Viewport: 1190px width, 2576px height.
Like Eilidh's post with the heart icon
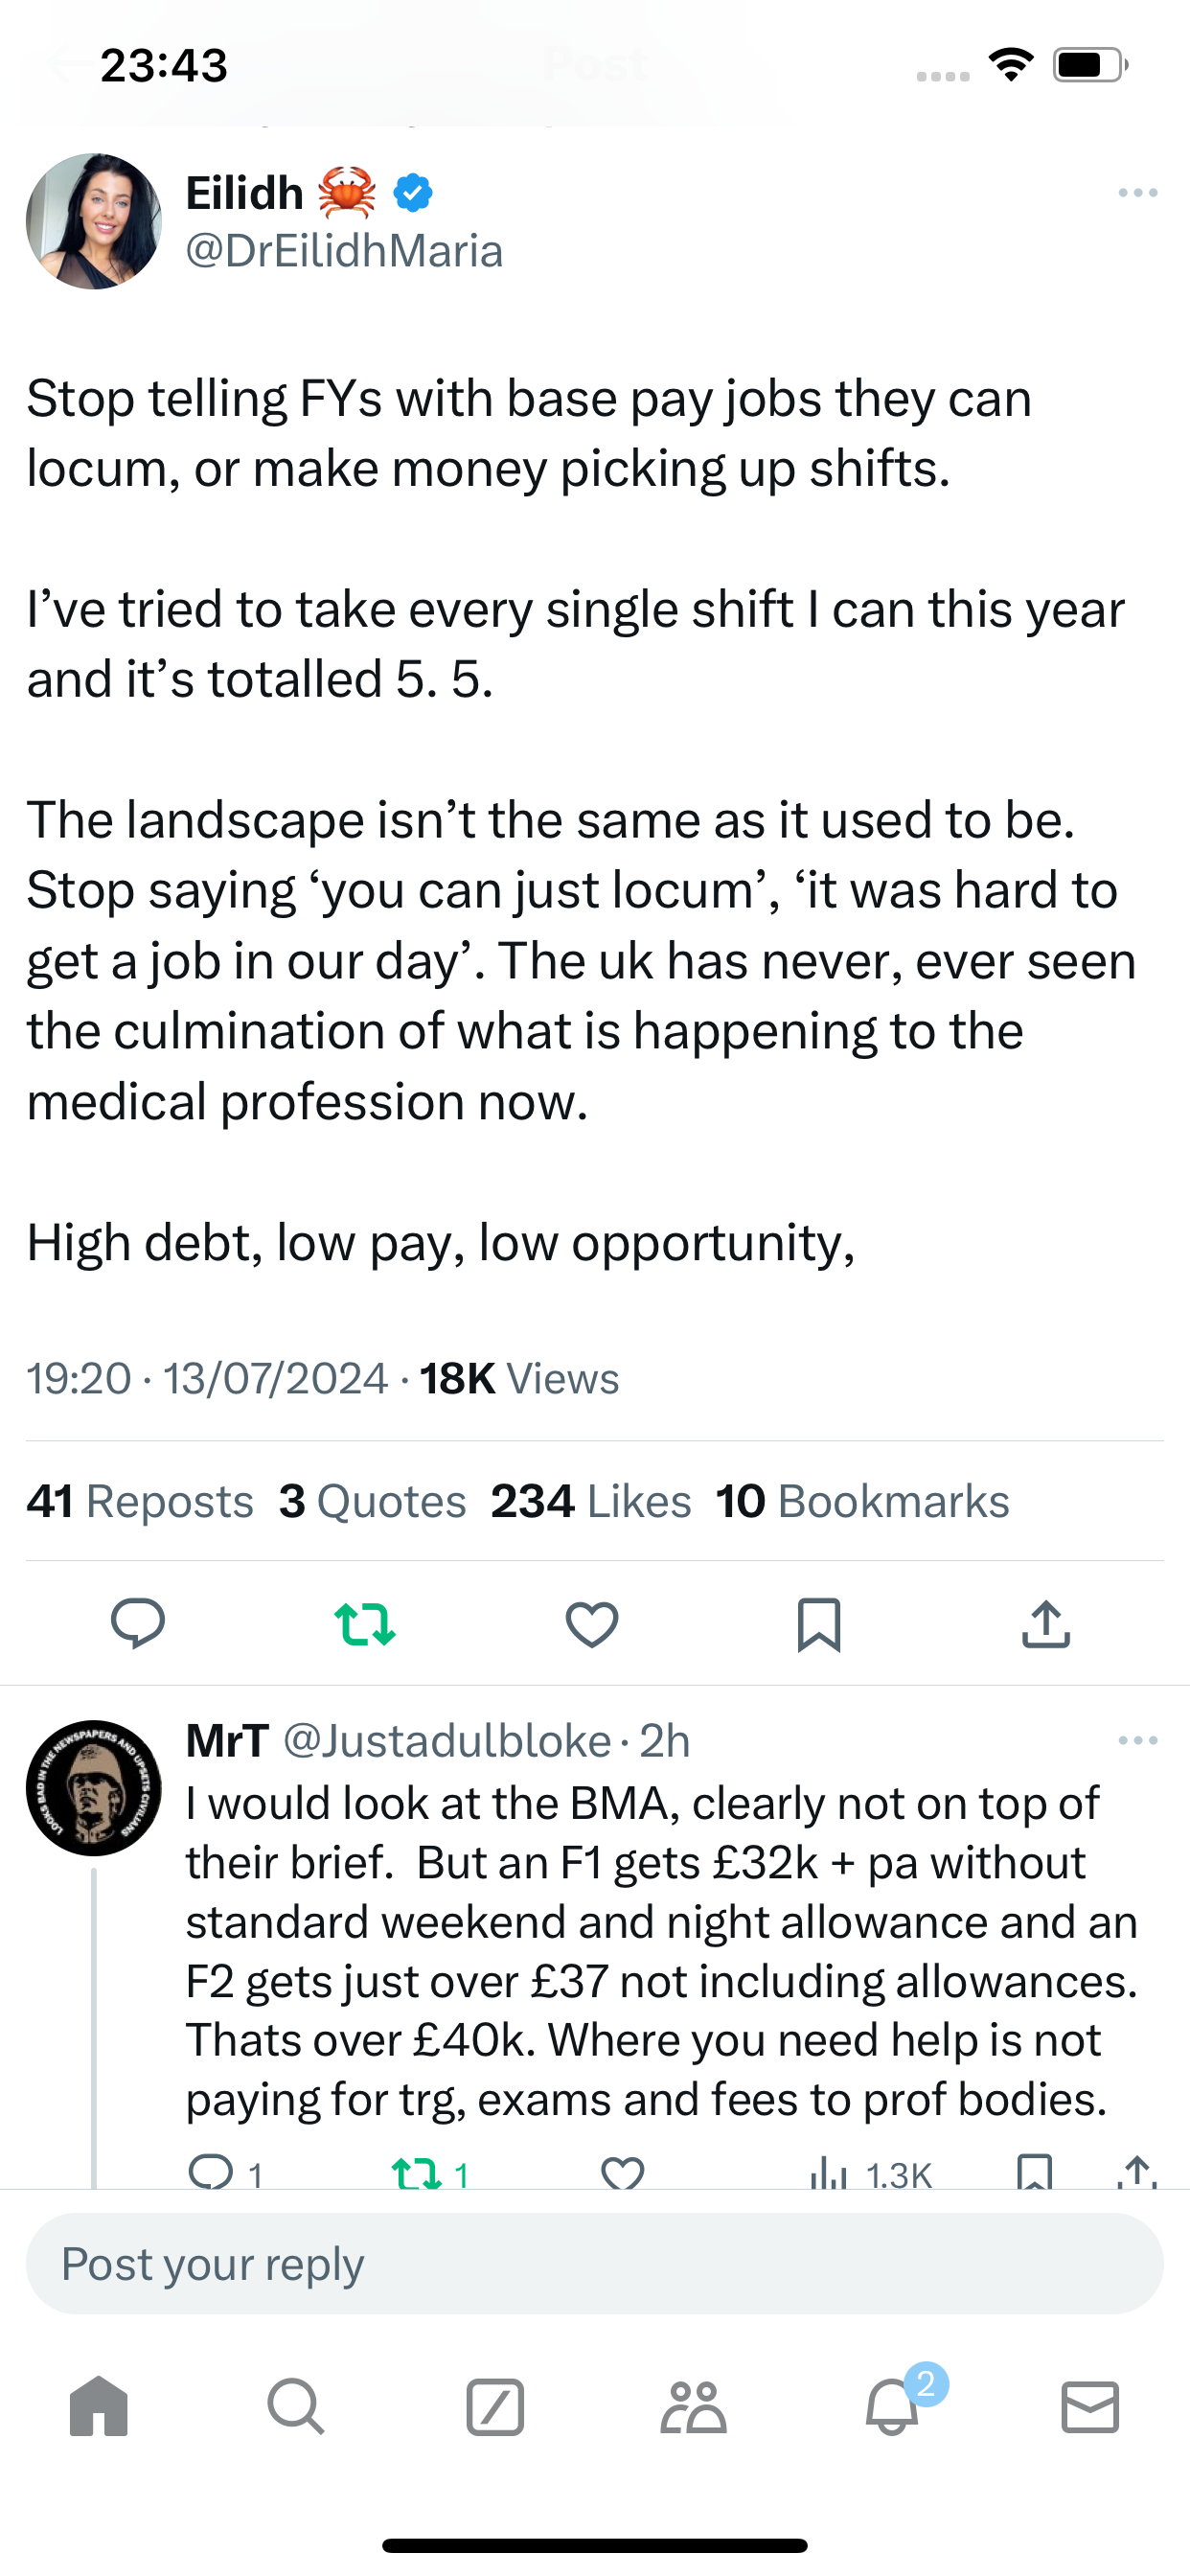592,1622
